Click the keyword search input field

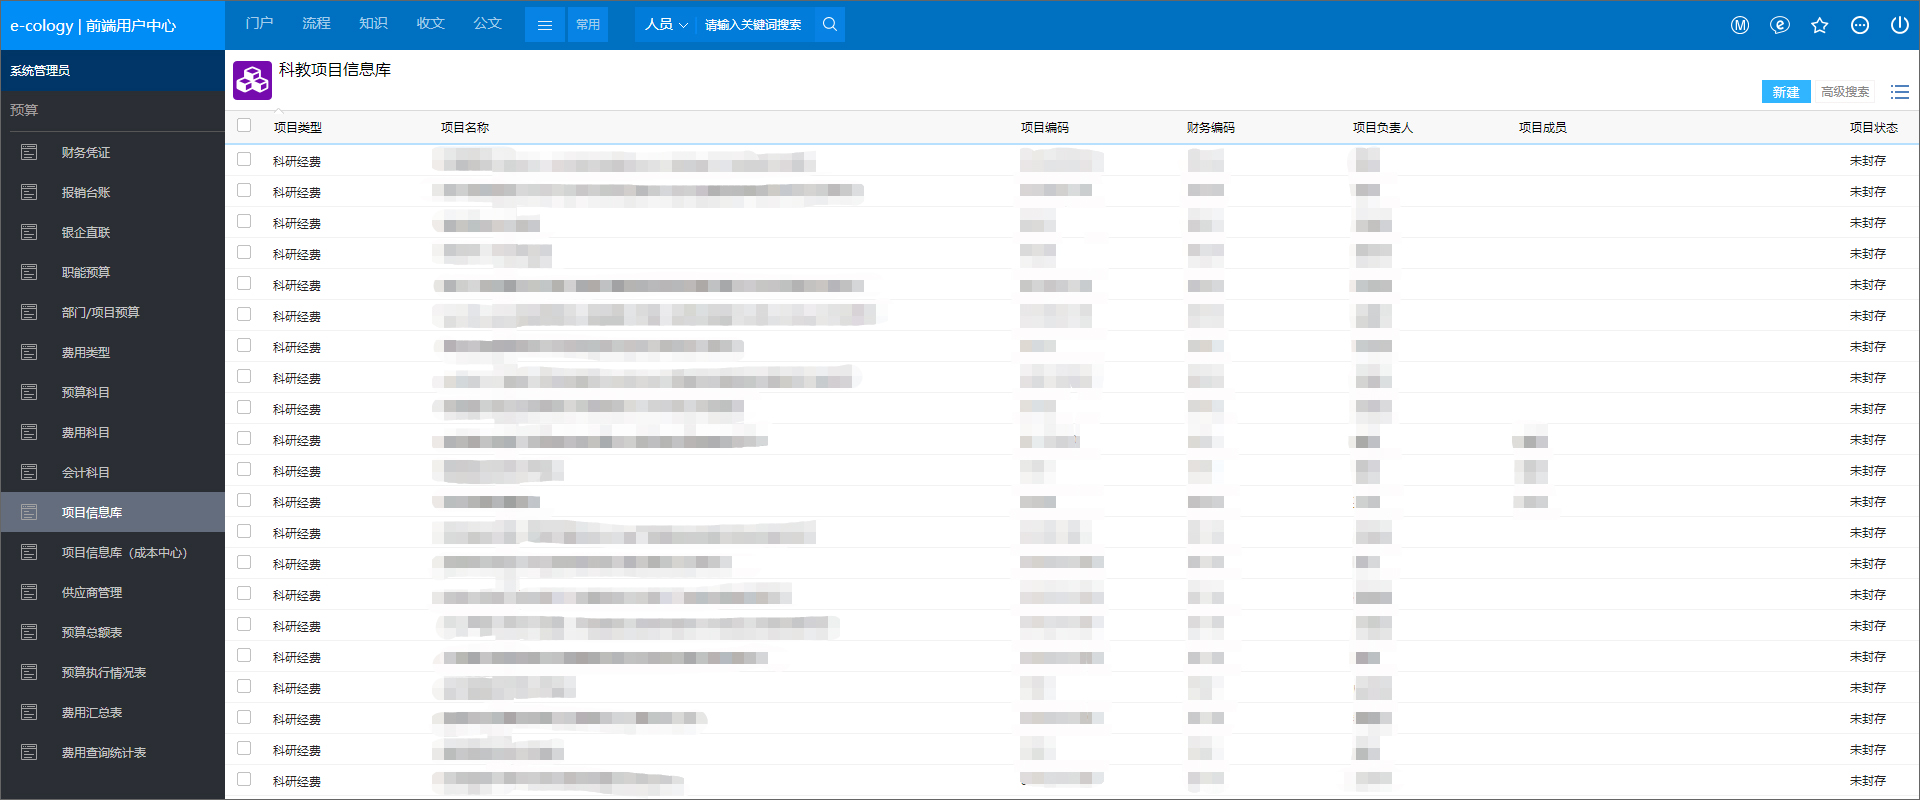pyautogui.click(x=756, y=24)
